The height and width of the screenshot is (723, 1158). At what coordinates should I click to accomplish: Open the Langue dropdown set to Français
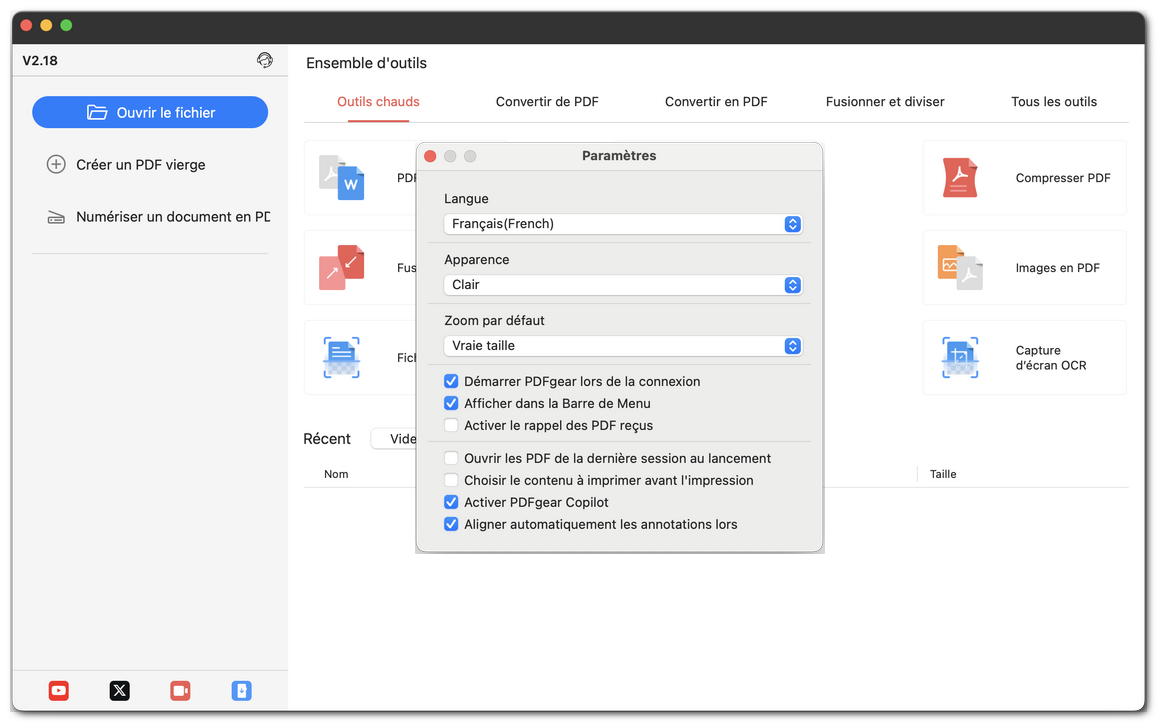(622, 224)
